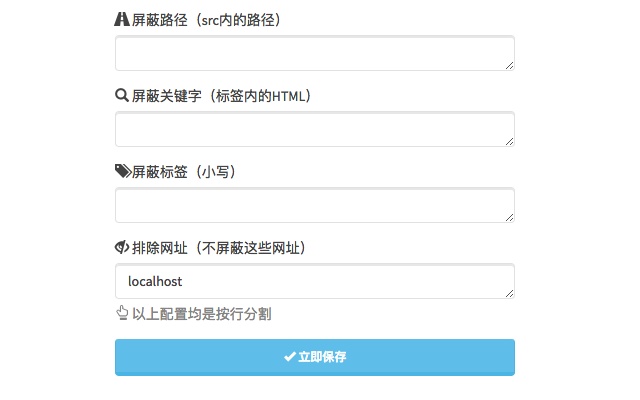This screenshot has width=640, height=400.
Task: Click the pointing hand icon before 以上配置
Action: pyautogui.click(x=123, y=314)
